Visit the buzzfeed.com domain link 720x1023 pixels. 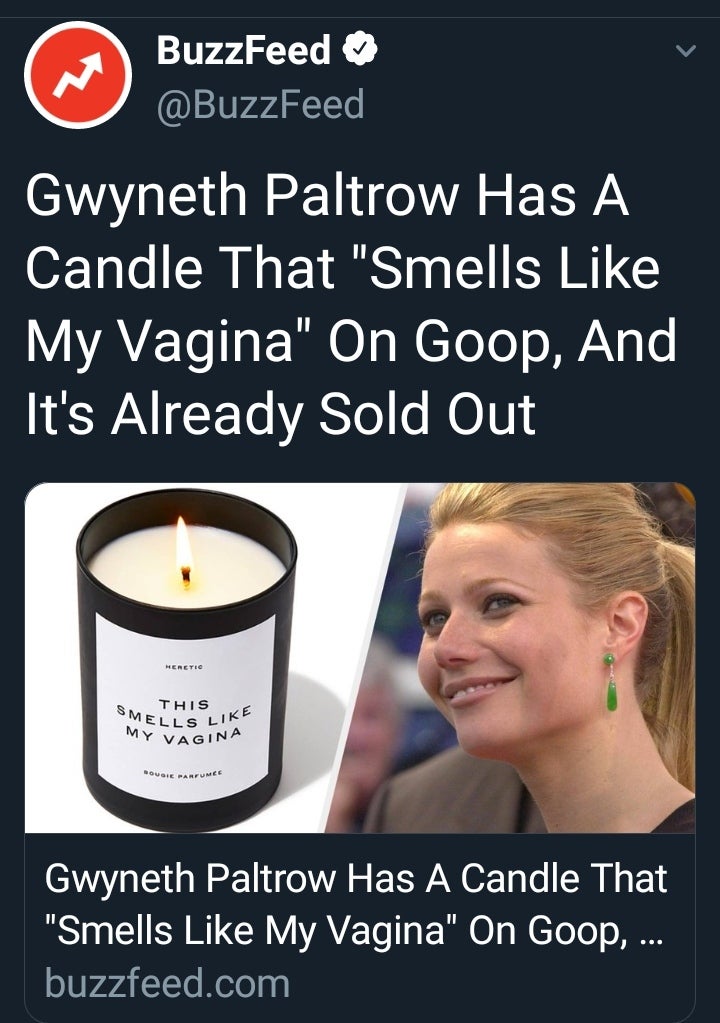point(168,983)
